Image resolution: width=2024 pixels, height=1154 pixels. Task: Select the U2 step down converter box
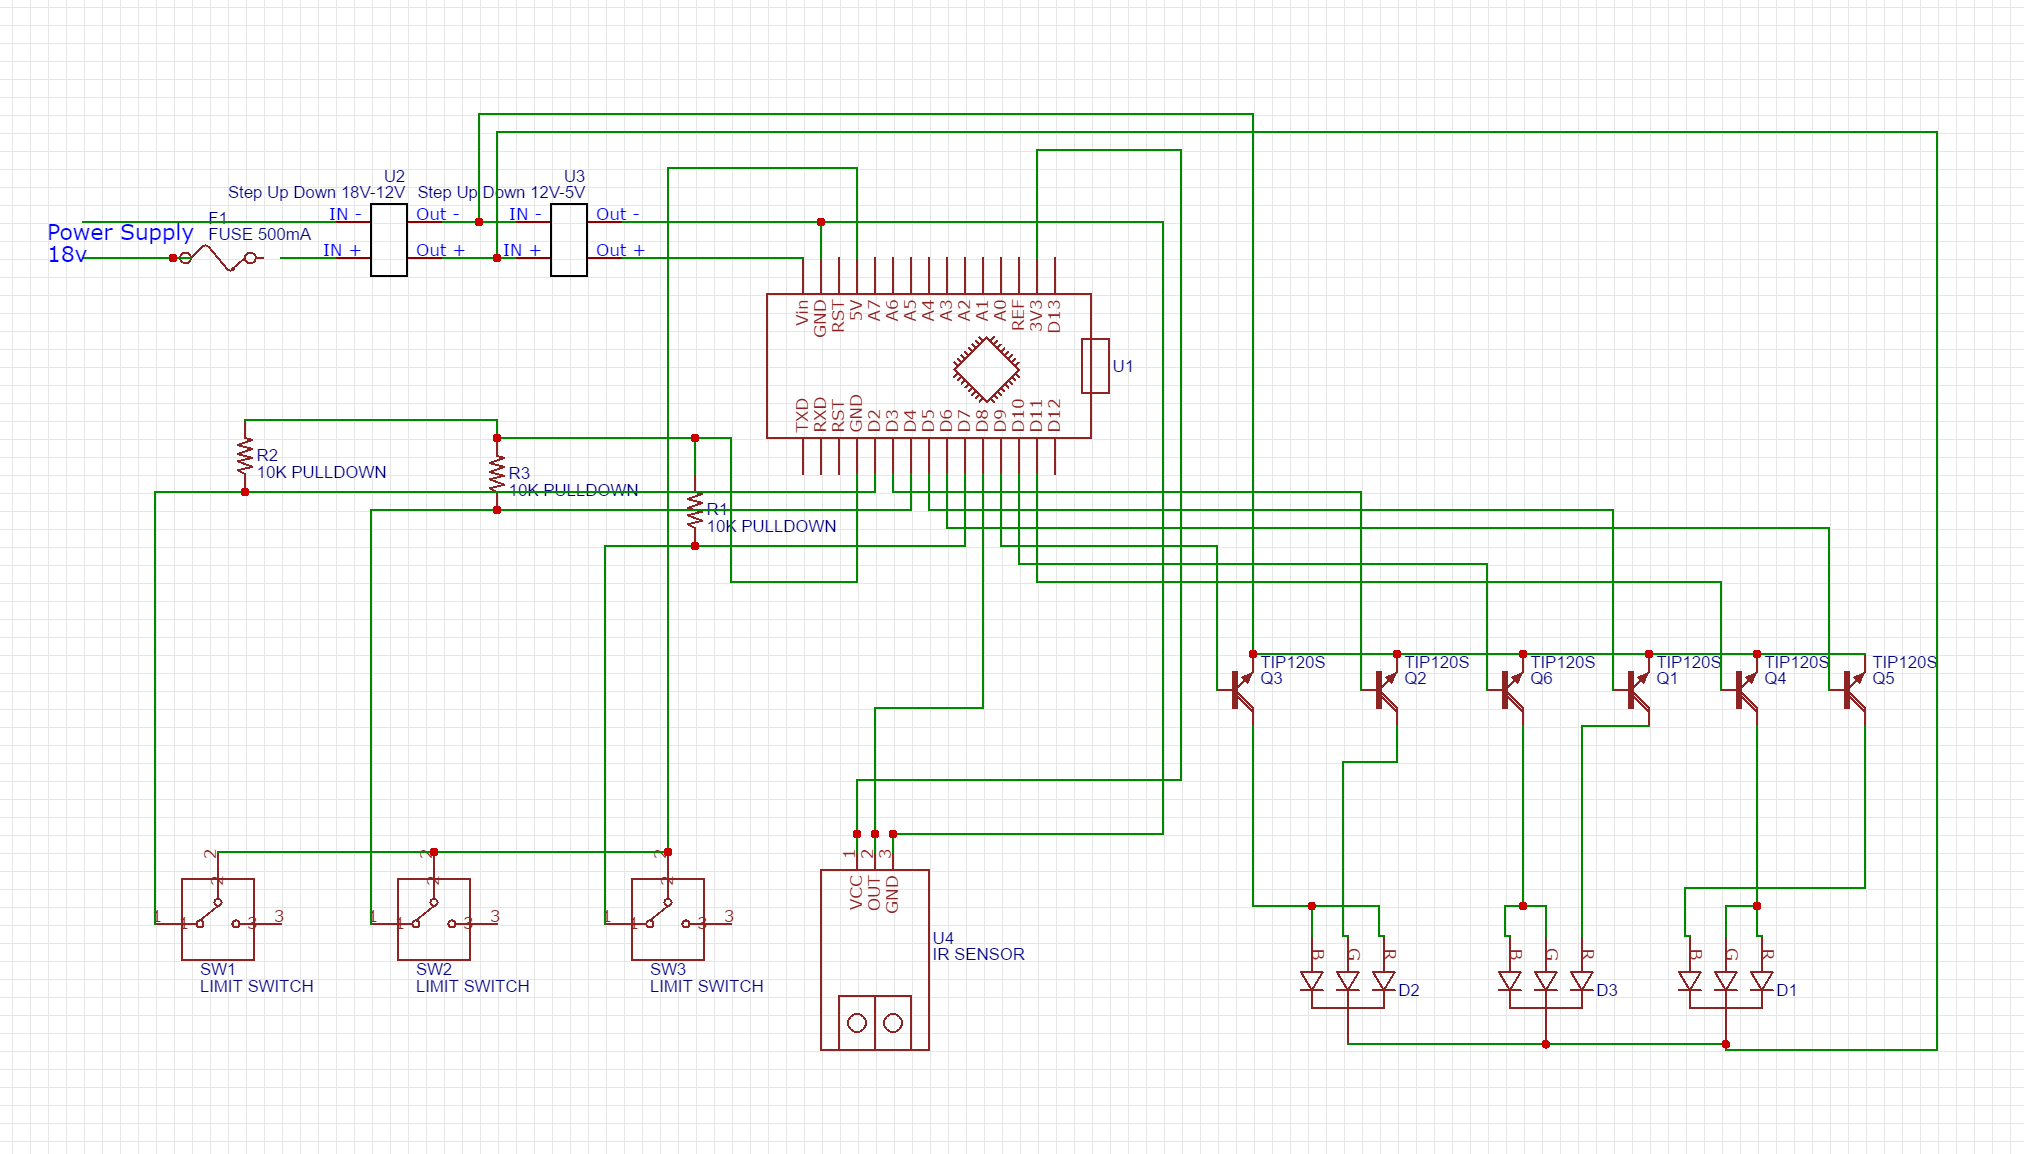pos(389,240)
